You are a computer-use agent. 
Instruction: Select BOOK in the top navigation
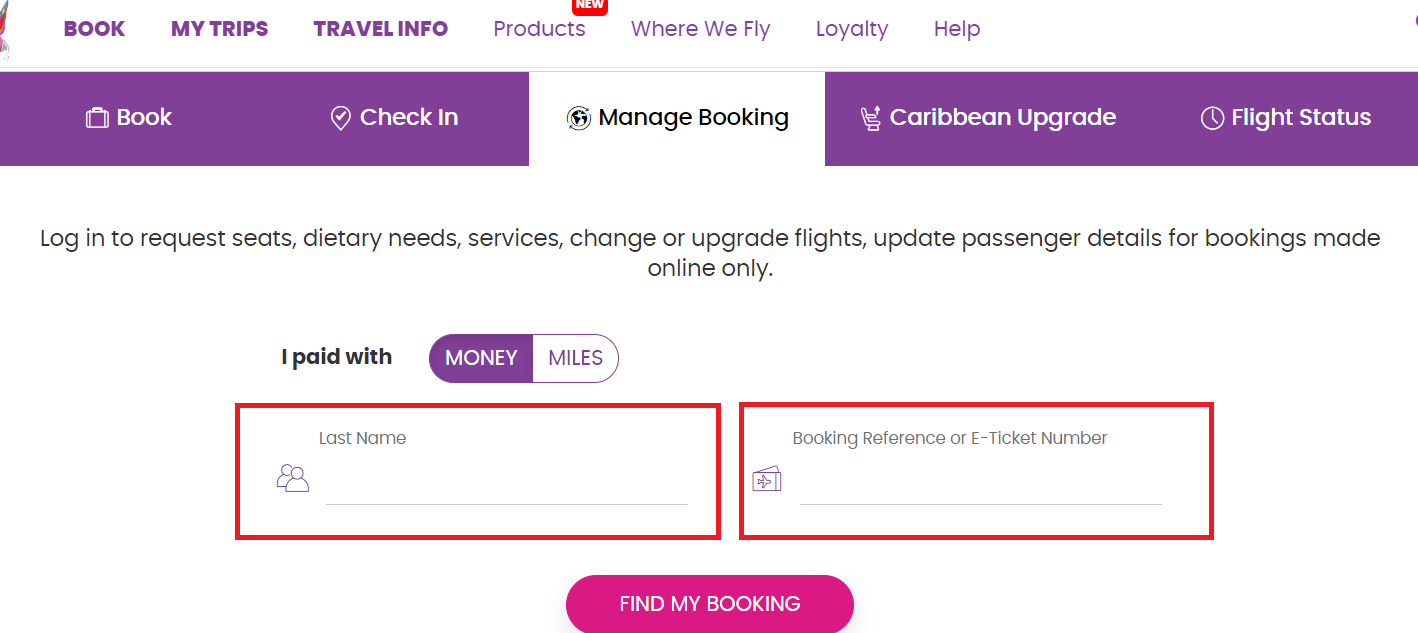click(x=94, y=29)
